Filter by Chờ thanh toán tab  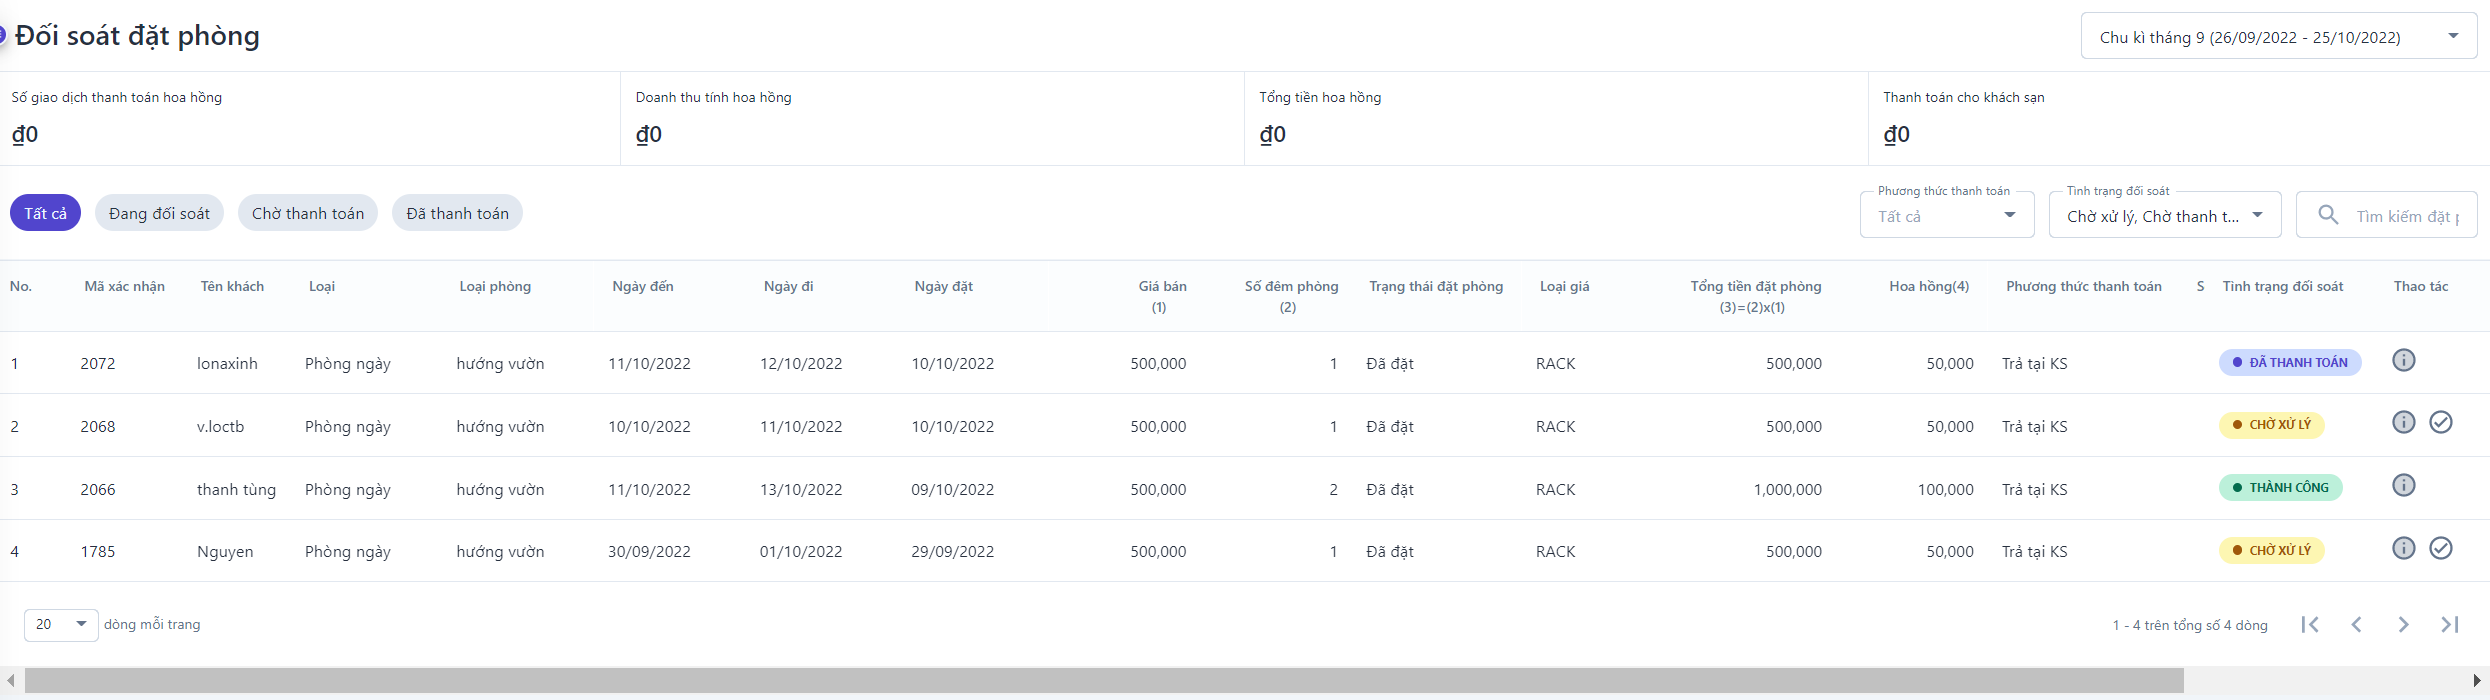[307, 213]
